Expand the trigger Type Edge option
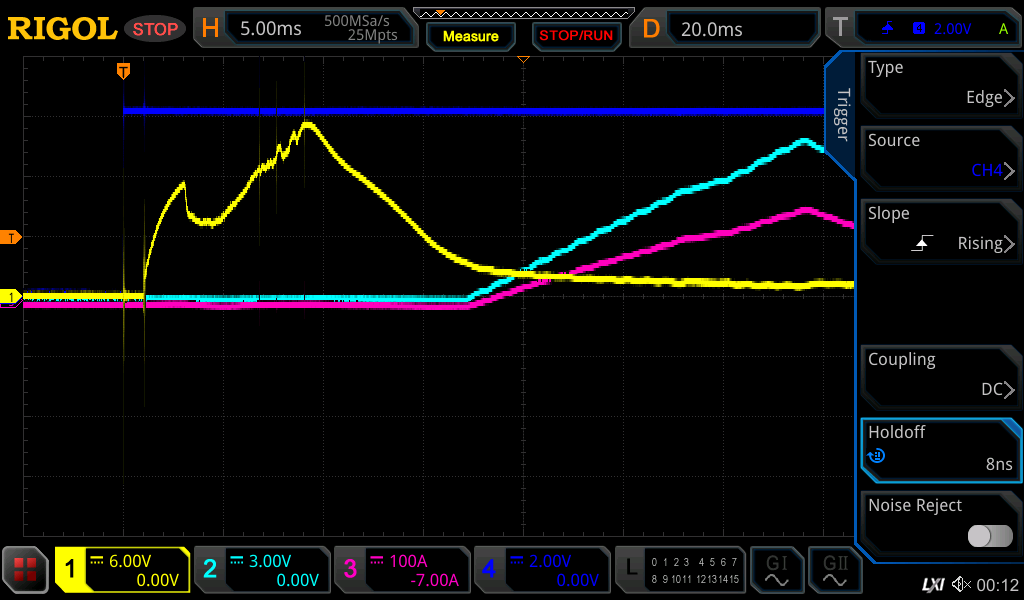Image resolution: width=1024 pixels, height=600 pixels. click(940, 84)
